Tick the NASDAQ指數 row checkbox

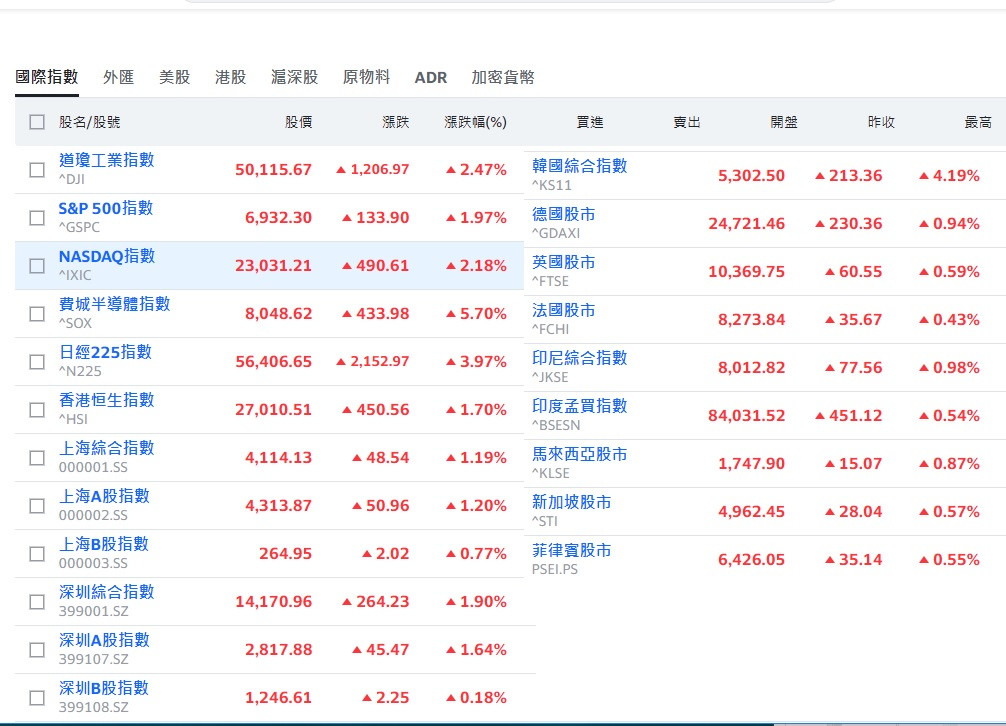tap(37, 266)
